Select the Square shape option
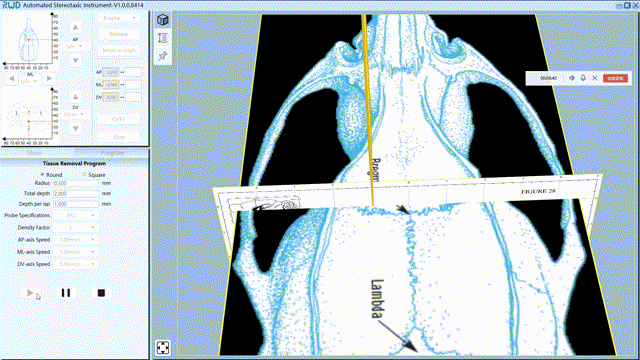640x360 pixels. [94, 175]
